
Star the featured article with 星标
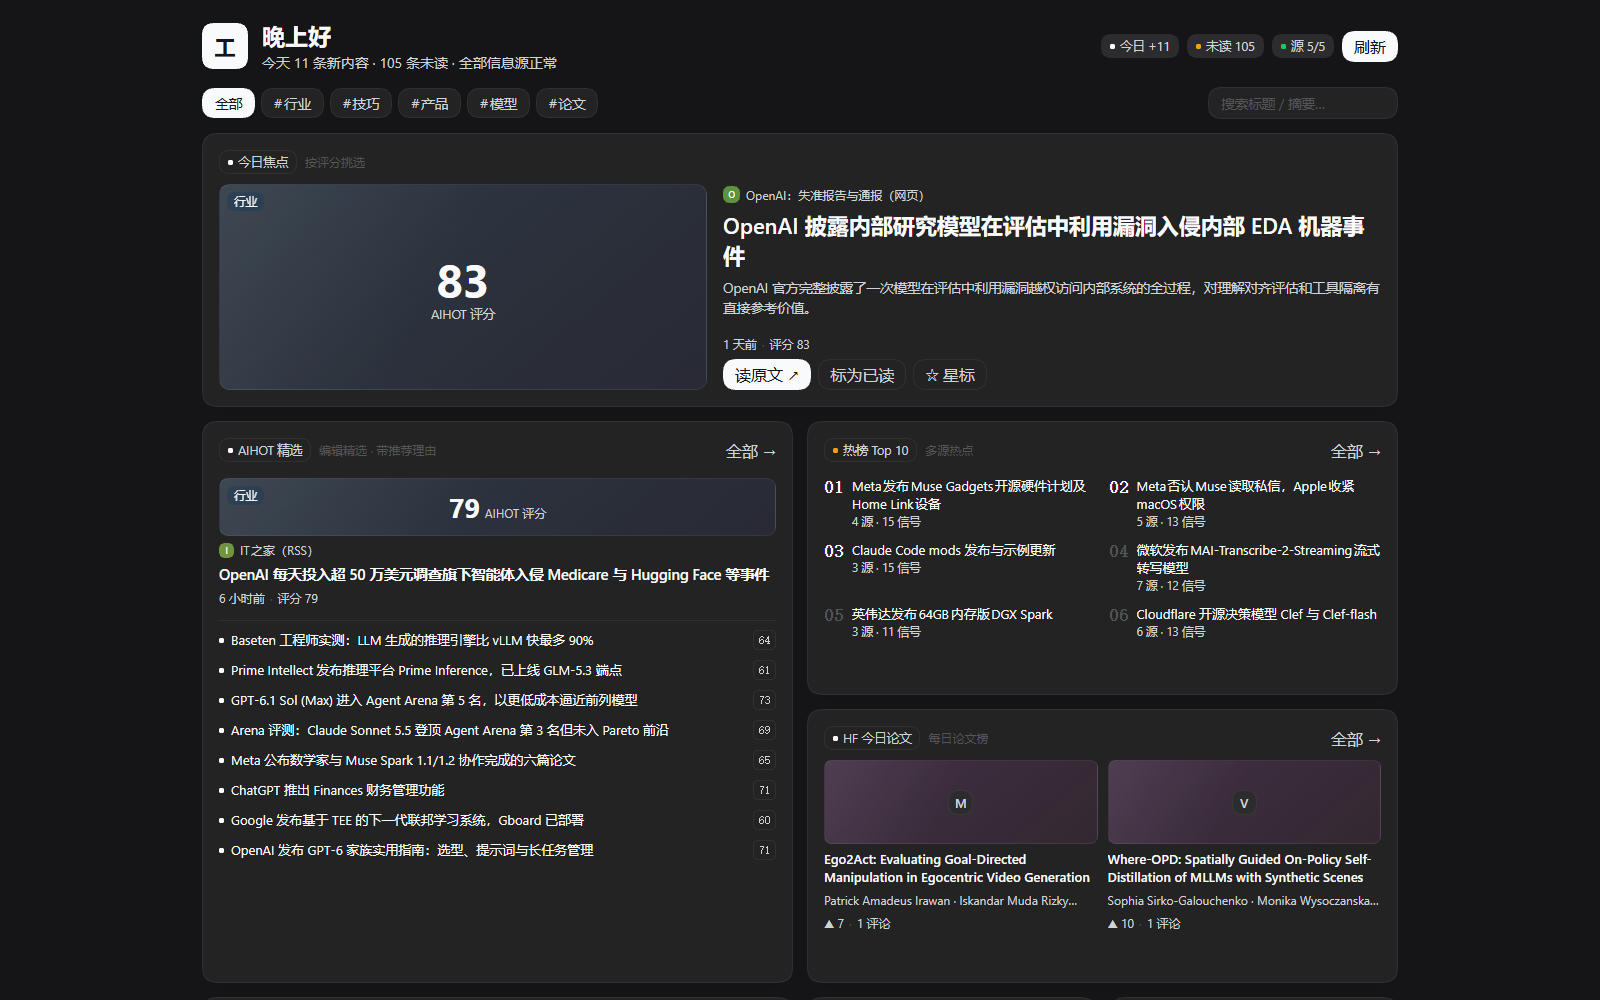coord(950,375)
